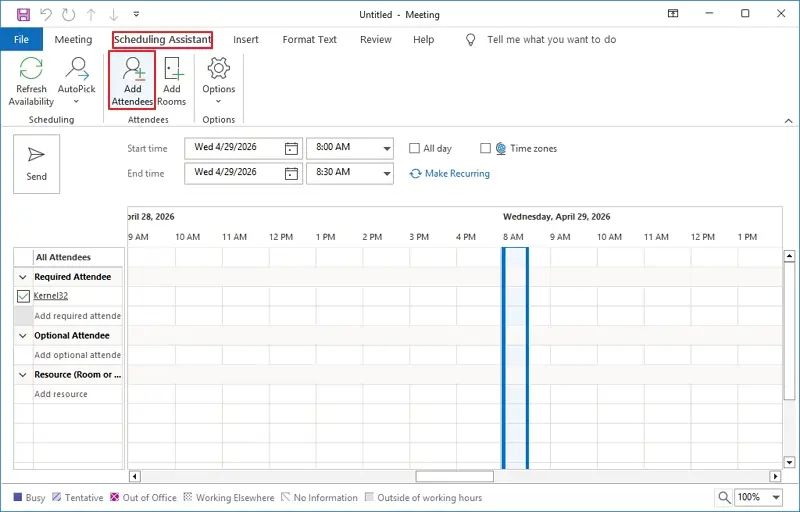Click the Wednesday, April 29, 2026 header
Image resolution: width=800 pixels, height=512 pixels.
[x=557, y=217]
